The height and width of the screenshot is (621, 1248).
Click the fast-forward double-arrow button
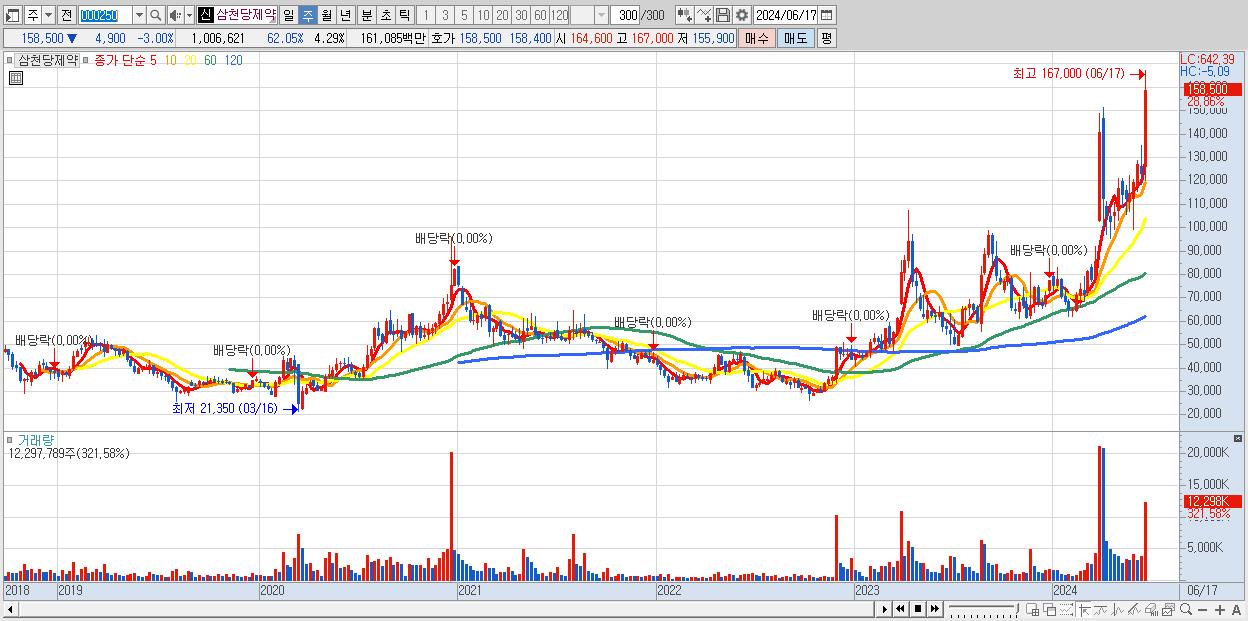pyautogui.click(x=935, y=609)
